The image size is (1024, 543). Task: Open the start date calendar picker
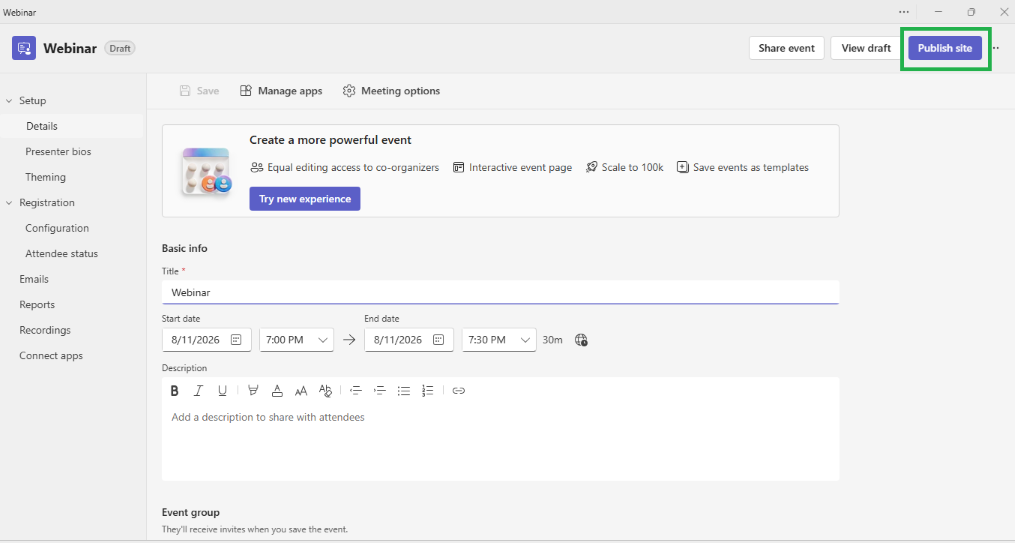tap(236, 340)
